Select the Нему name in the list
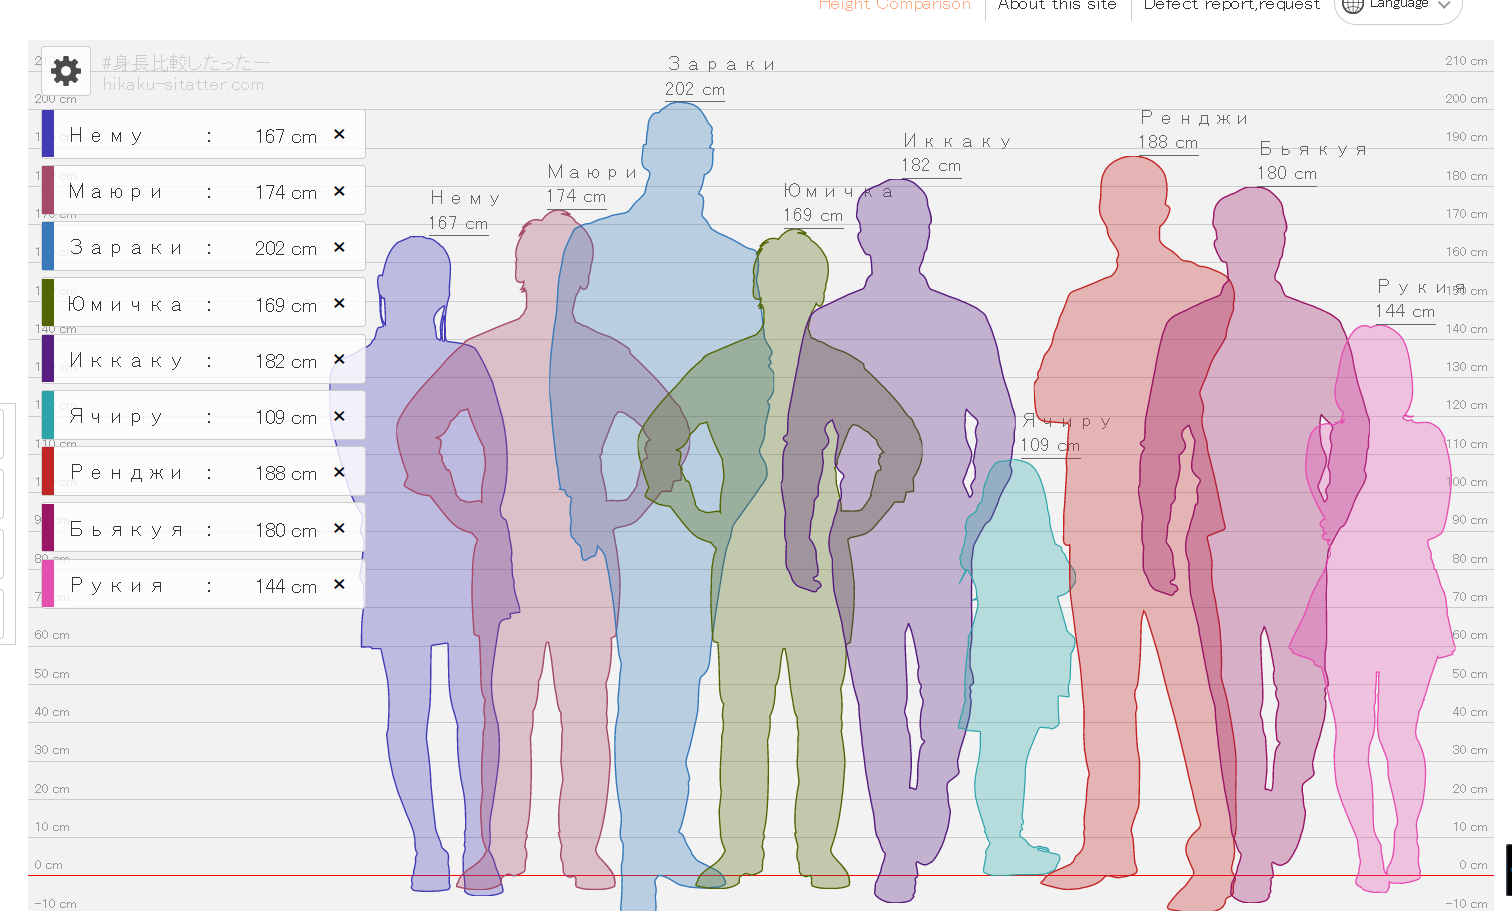 (x=107, y=136)
